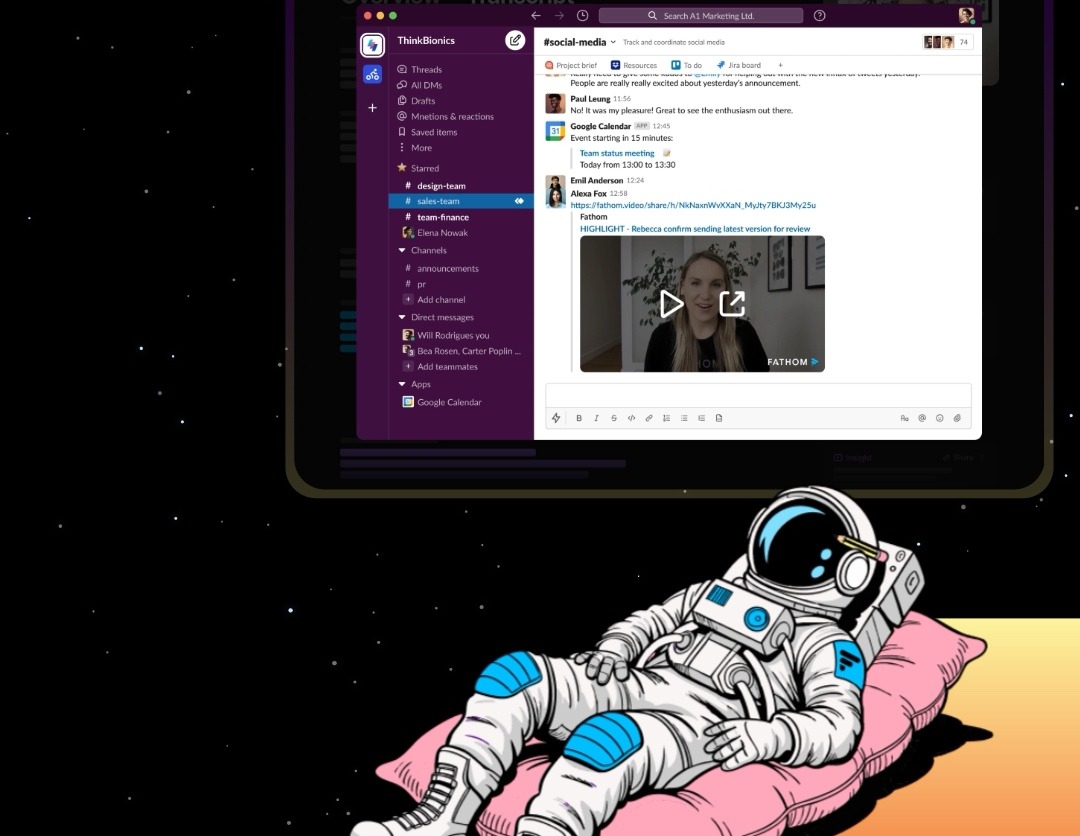
Task: Insert a link in composer
Action: [x=649, y=418]
